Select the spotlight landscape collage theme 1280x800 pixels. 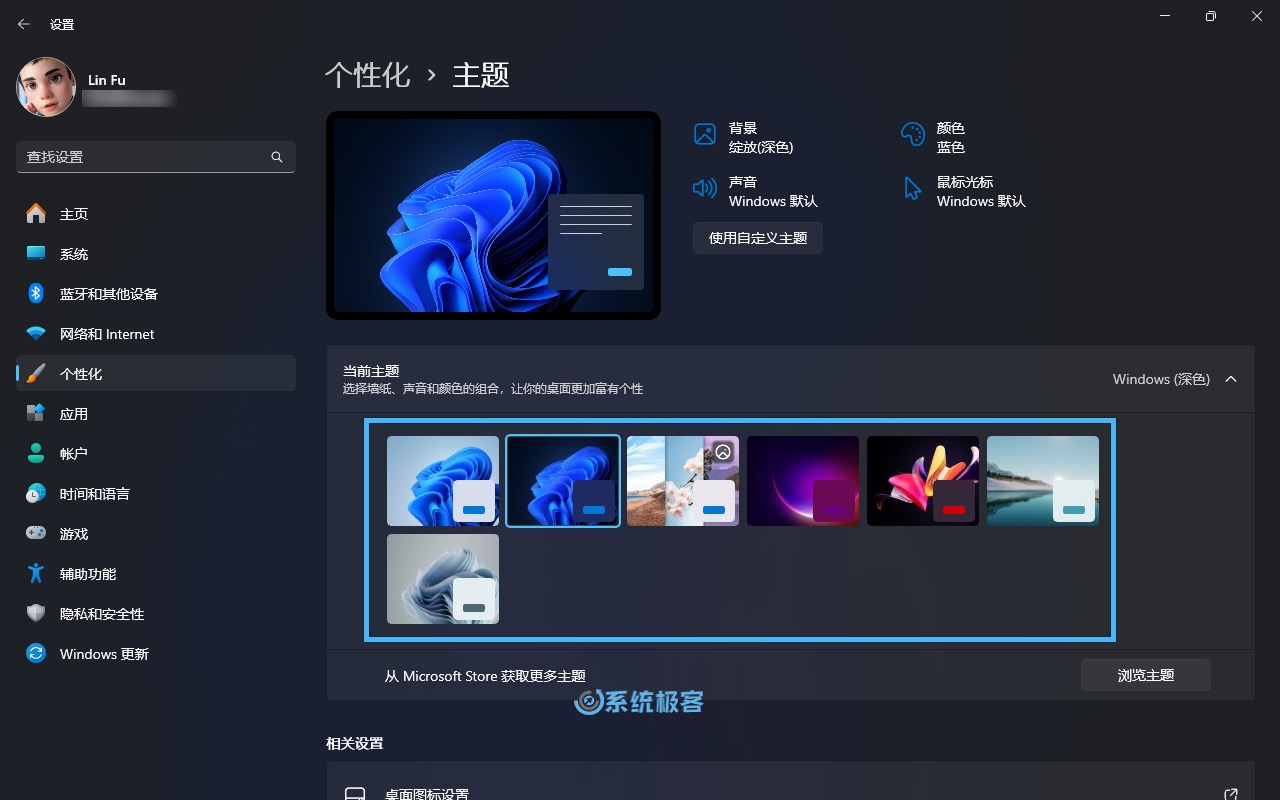683,481
